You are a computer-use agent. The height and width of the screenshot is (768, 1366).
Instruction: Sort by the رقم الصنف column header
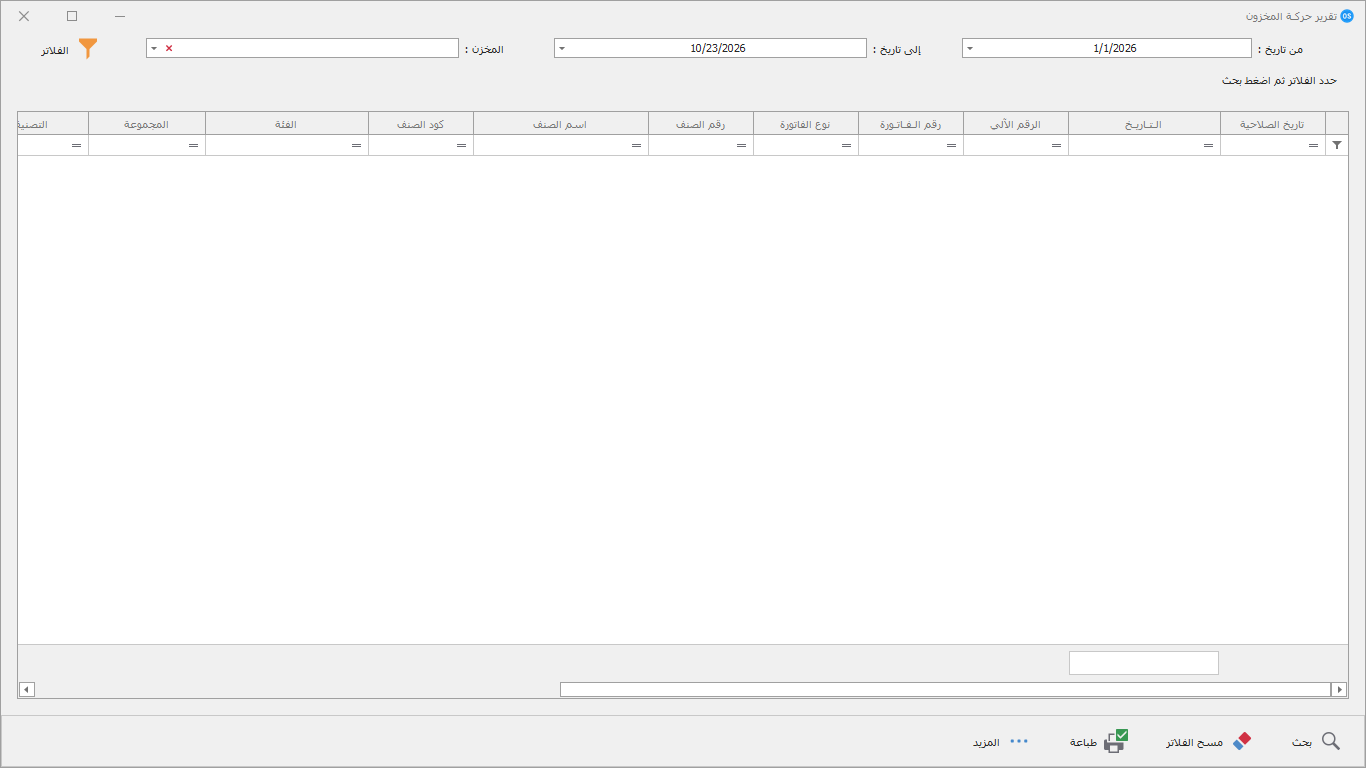tap(701, 124)
